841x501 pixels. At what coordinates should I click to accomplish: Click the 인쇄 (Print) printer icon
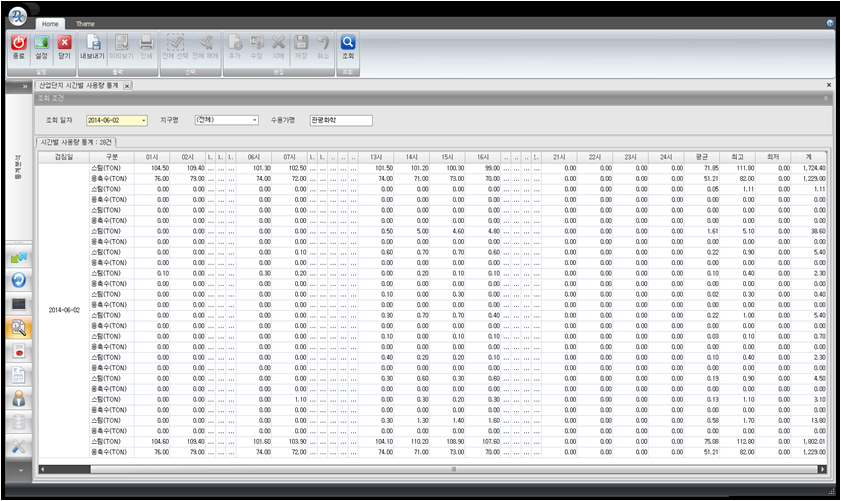point(145,46)
